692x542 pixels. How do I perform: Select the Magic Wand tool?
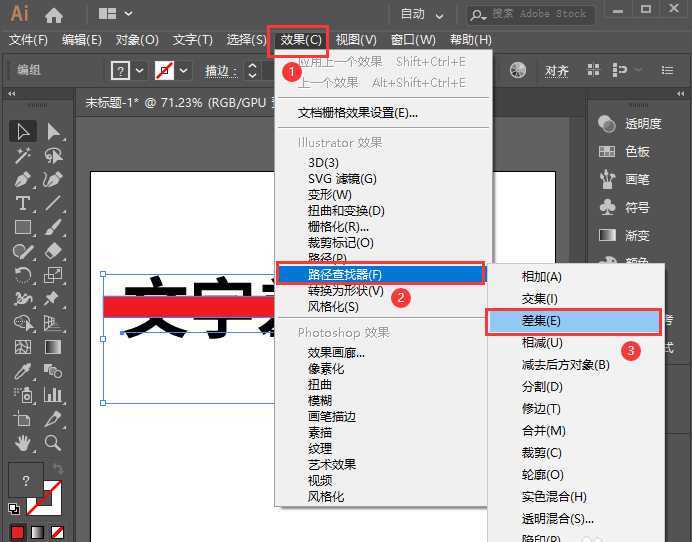point(22,155)
